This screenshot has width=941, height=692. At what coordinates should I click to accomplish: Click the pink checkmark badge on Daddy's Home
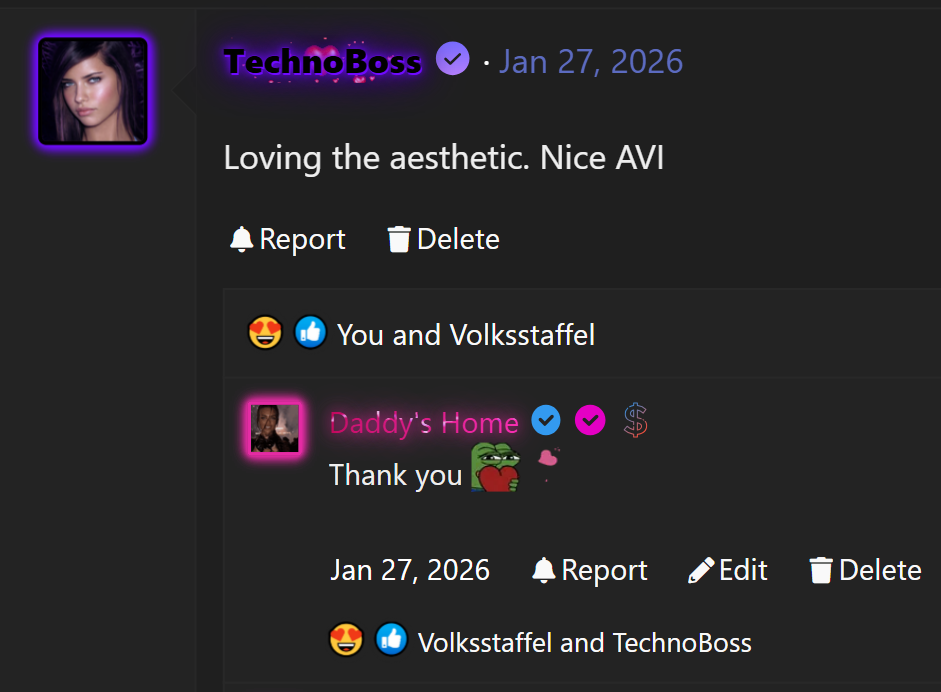pos(590,420)
